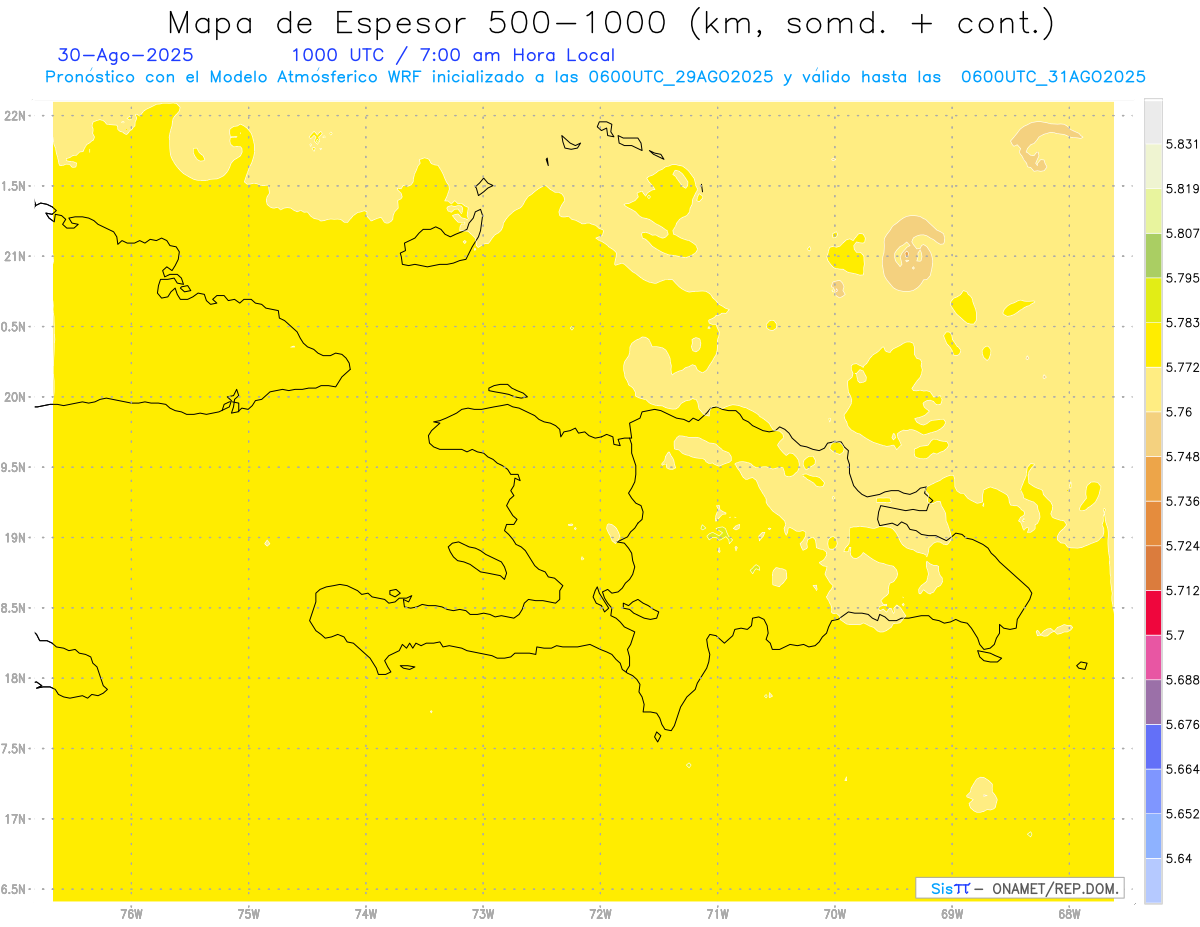Image resolution: width=1200 pixels, height=927 pixels.
Task: Click the colorbar value 5.664
Action: click(x=1183, y=769)
